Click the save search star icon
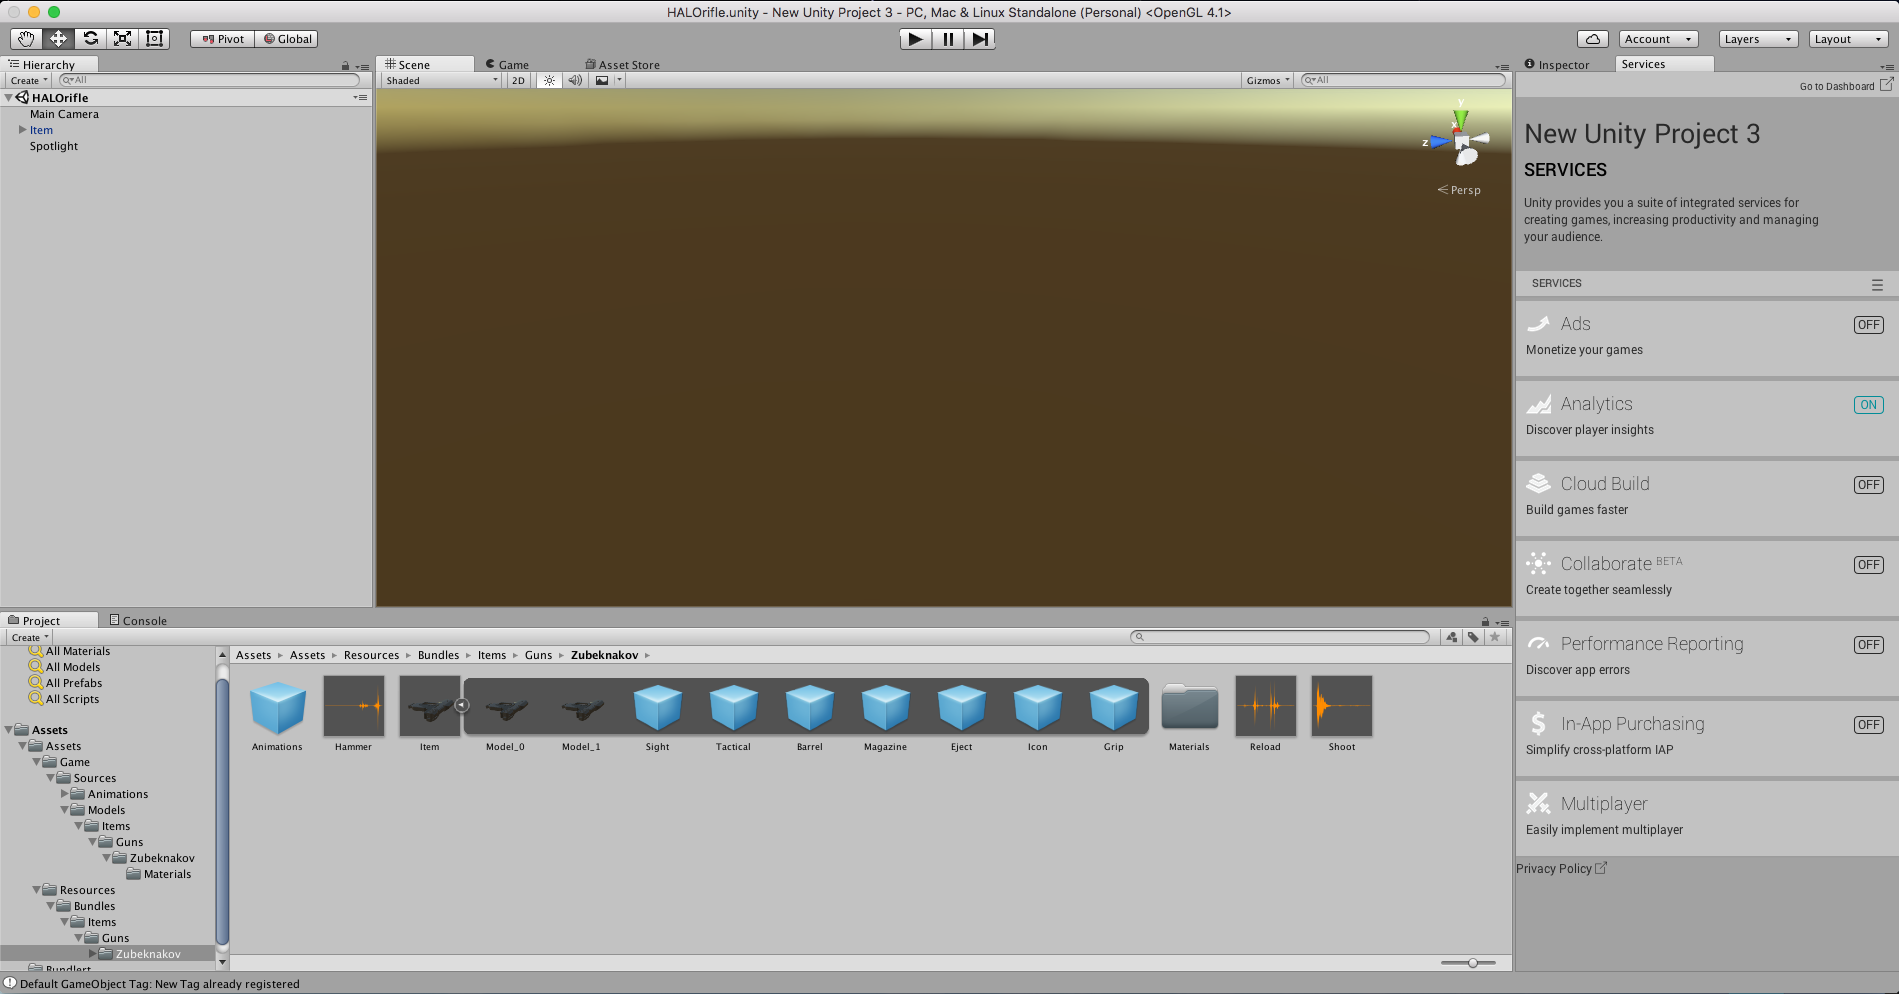1899x994 pixels. [x=1495, y=637]
